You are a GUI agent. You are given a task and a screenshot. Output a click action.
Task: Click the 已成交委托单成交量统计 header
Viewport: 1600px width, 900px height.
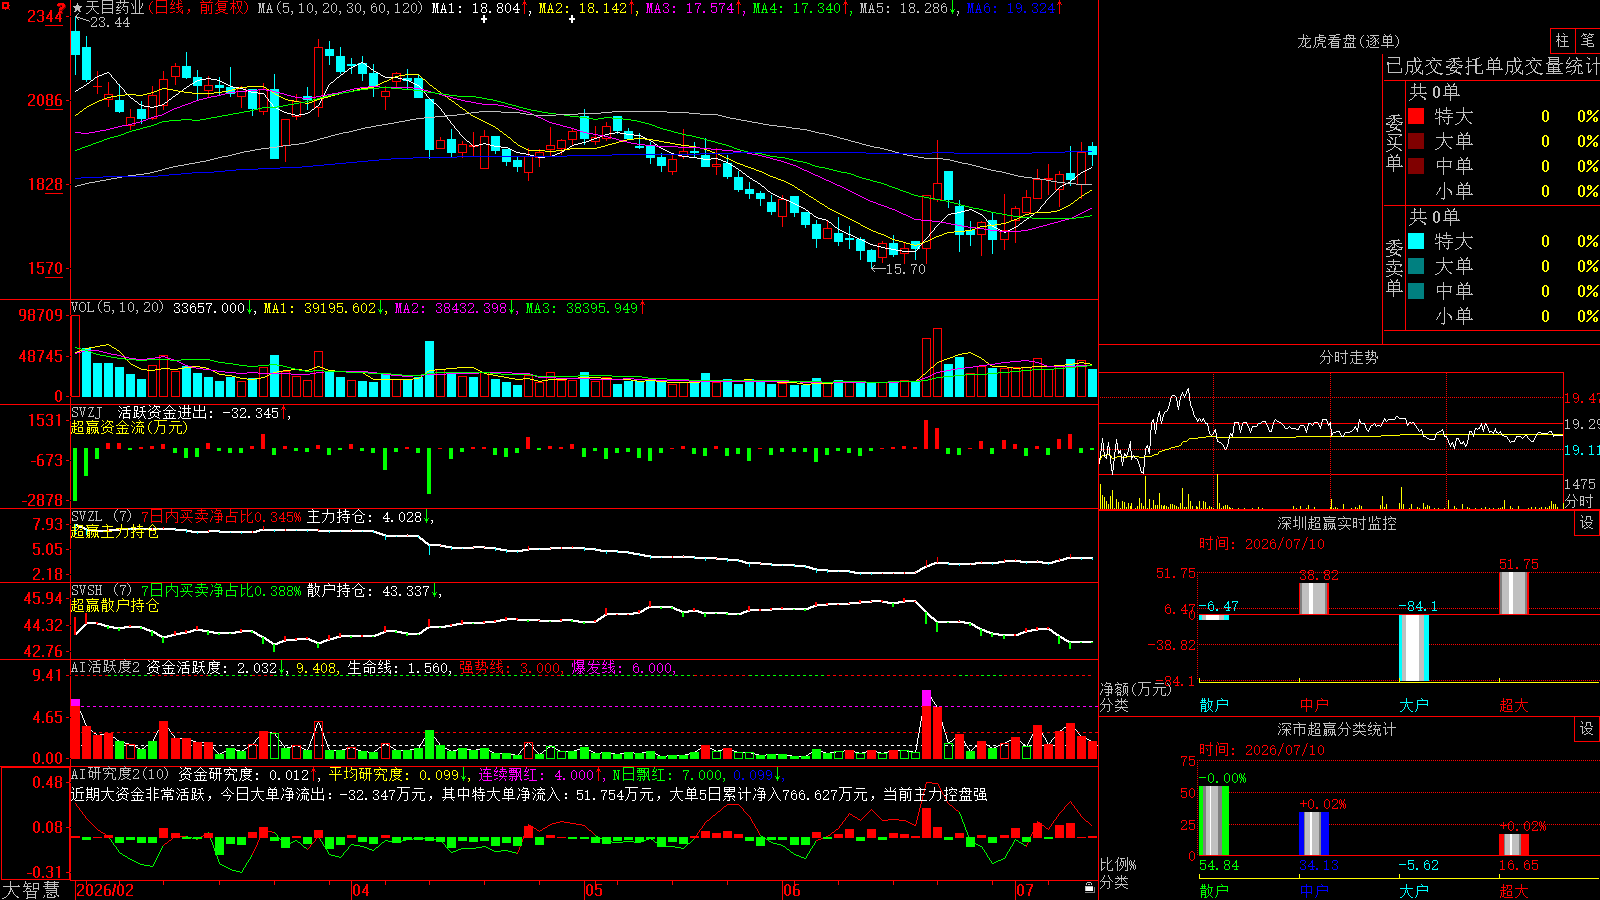coord(1492,66)
